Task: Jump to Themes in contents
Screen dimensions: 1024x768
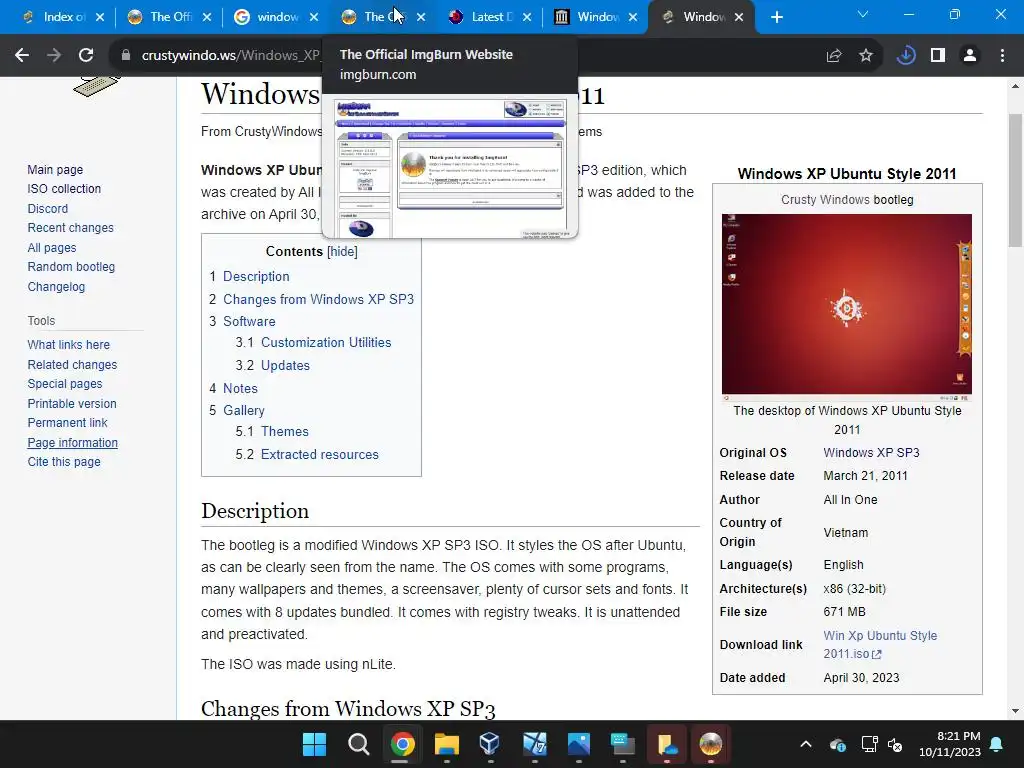Action: point(284,431)
